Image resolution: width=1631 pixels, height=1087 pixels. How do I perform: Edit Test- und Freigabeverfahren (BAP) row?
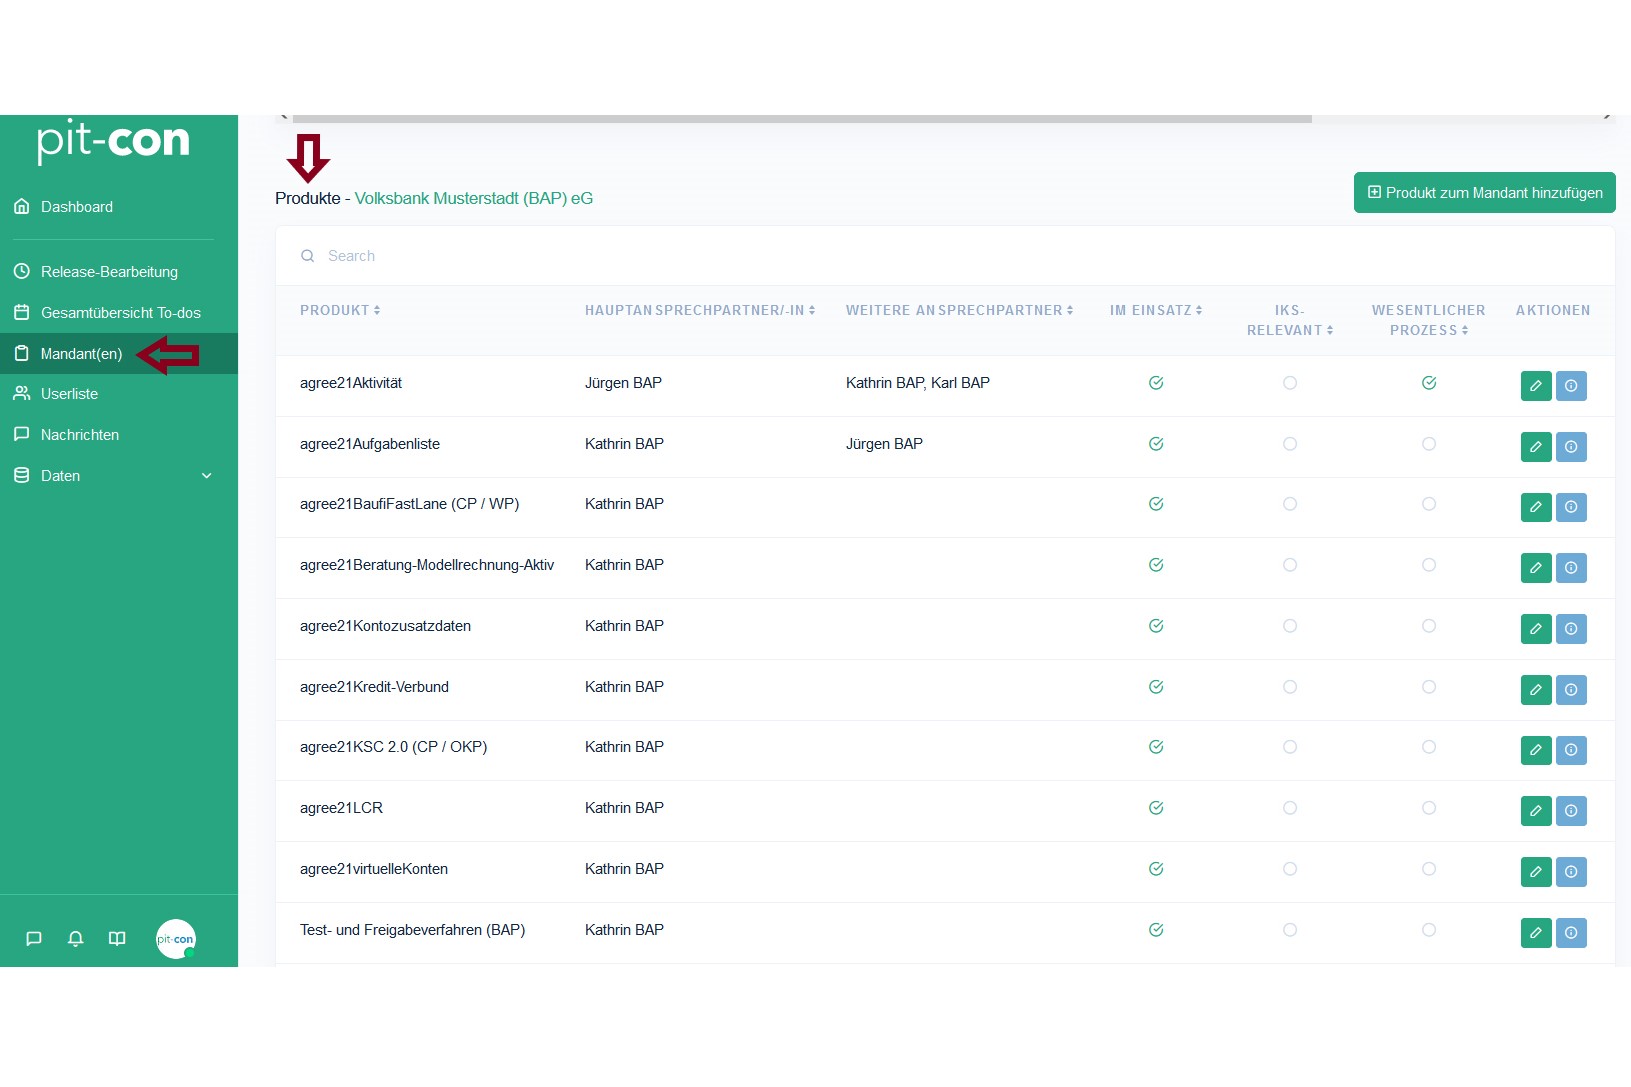tap(1536, 933)
